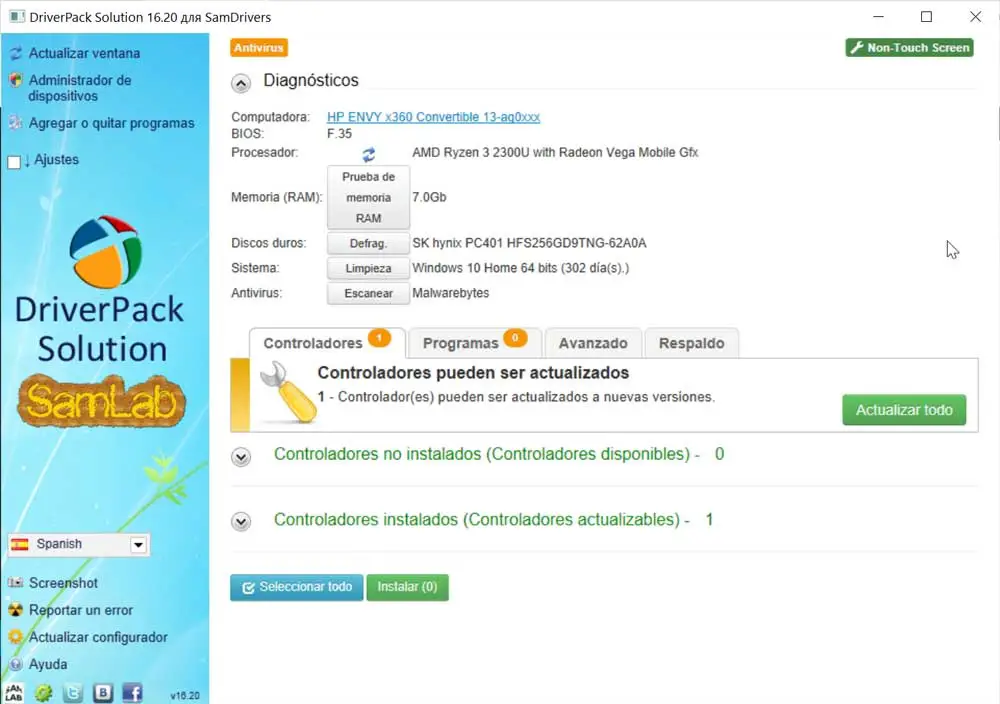
Task: Click the Actualizar todo button
Action: 904,410
